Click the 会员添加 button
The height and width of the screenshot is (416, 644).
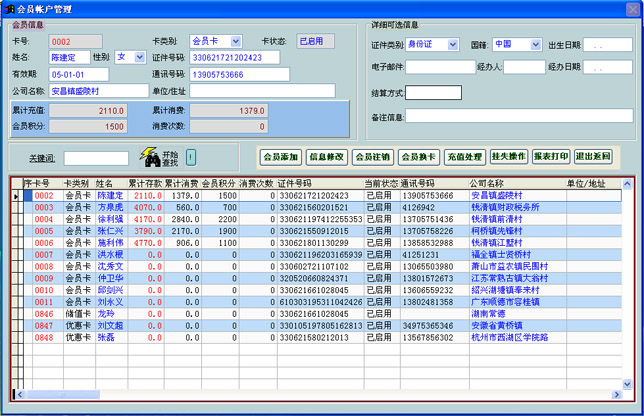click(281, 157)
